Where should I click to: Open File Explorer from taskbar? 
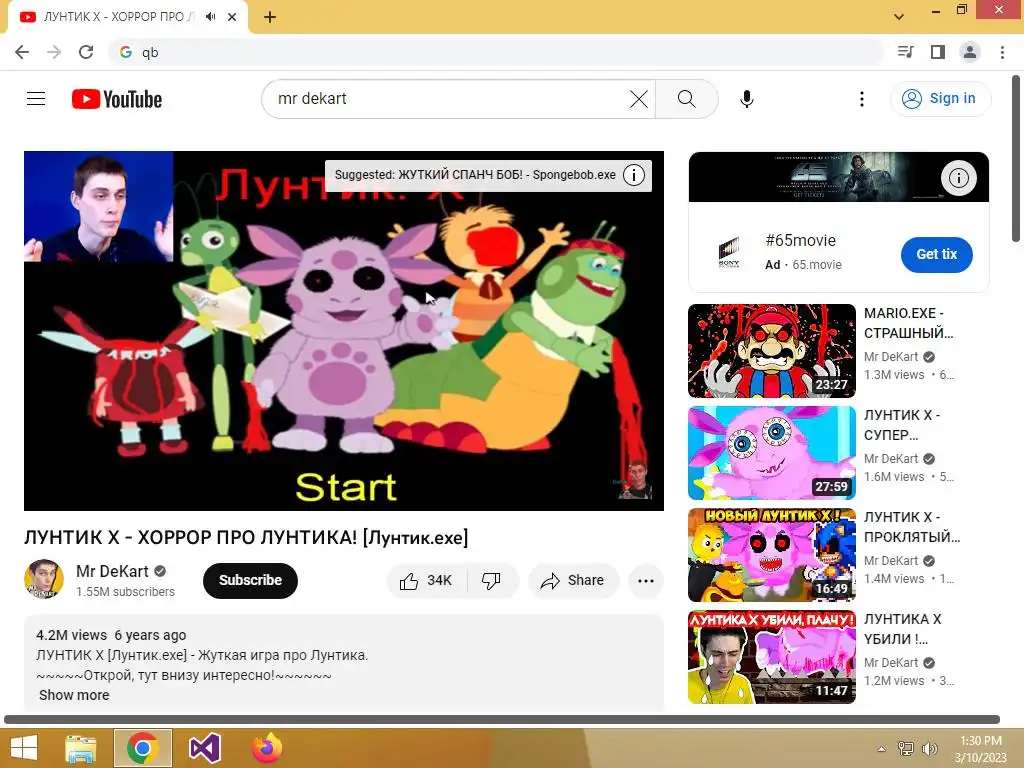pyautogui.click(x=80, y=748)
